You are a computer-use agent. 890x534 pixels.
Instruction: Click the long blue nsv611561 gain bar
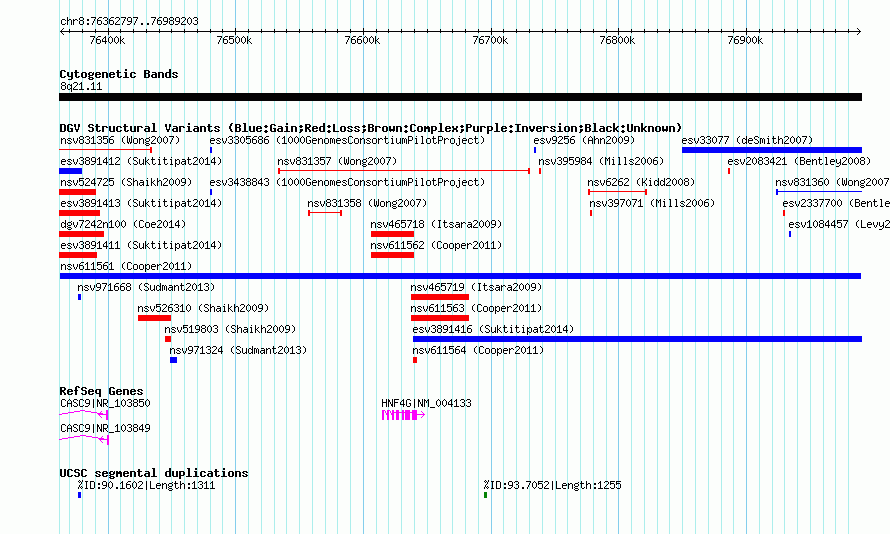click(460, 276)
